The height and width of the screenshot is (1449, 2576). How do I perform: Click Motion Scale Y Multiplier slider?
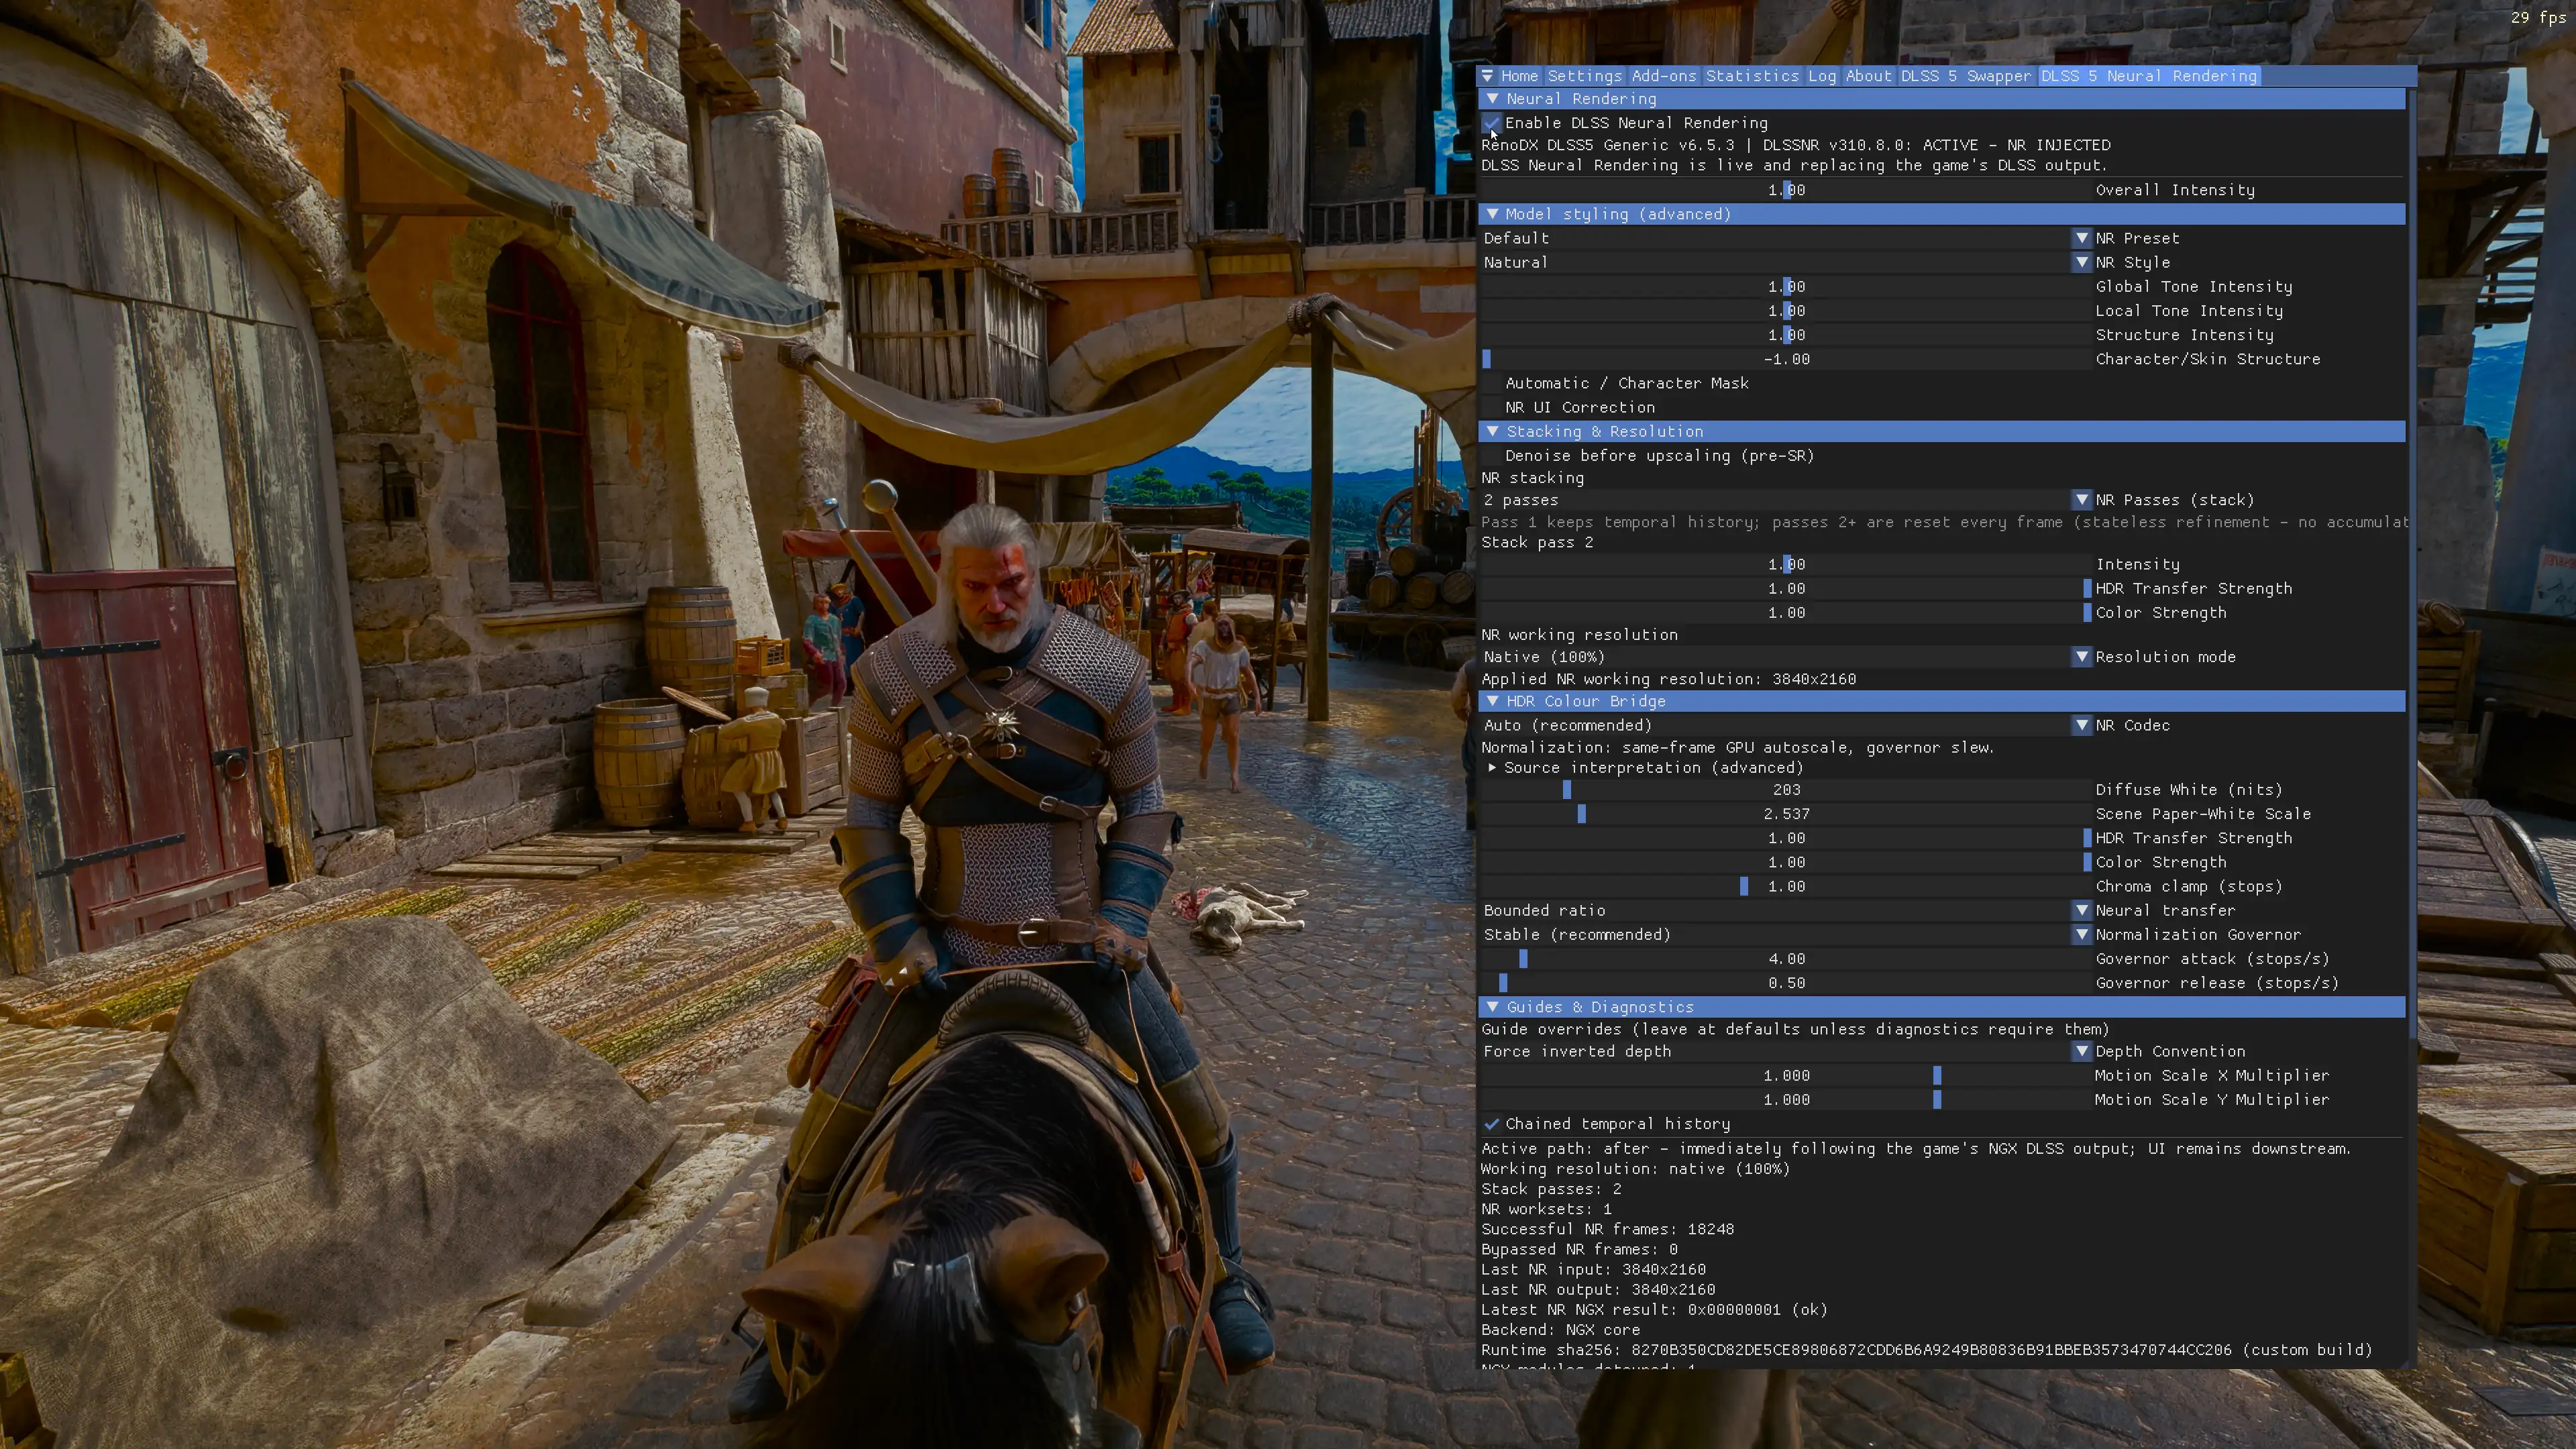(1786, 1099)
